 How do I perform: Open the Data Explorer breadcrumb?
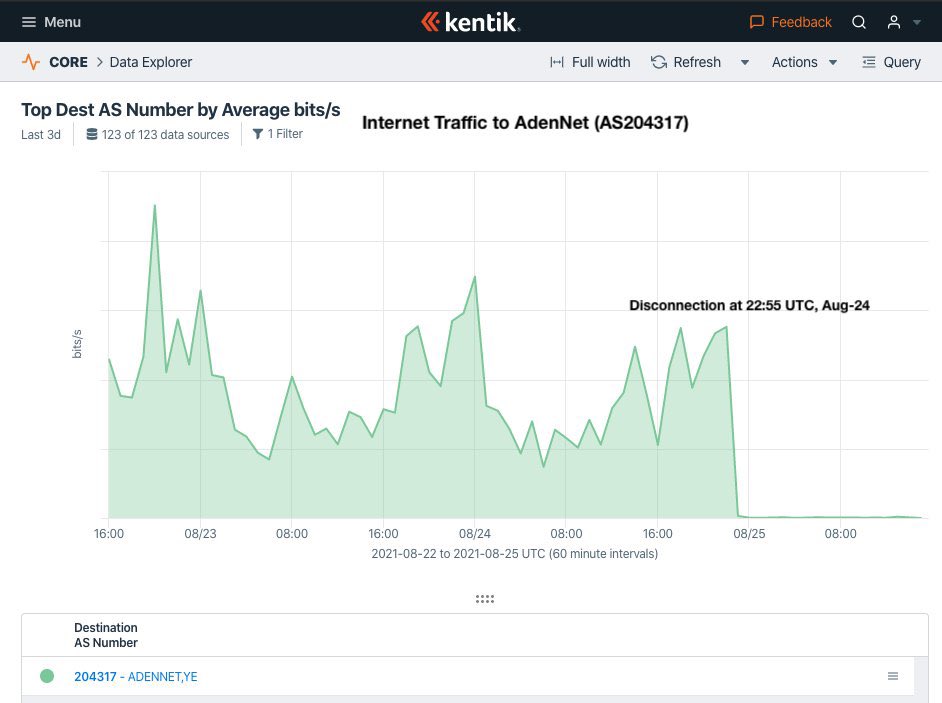[x=151, y=62]
